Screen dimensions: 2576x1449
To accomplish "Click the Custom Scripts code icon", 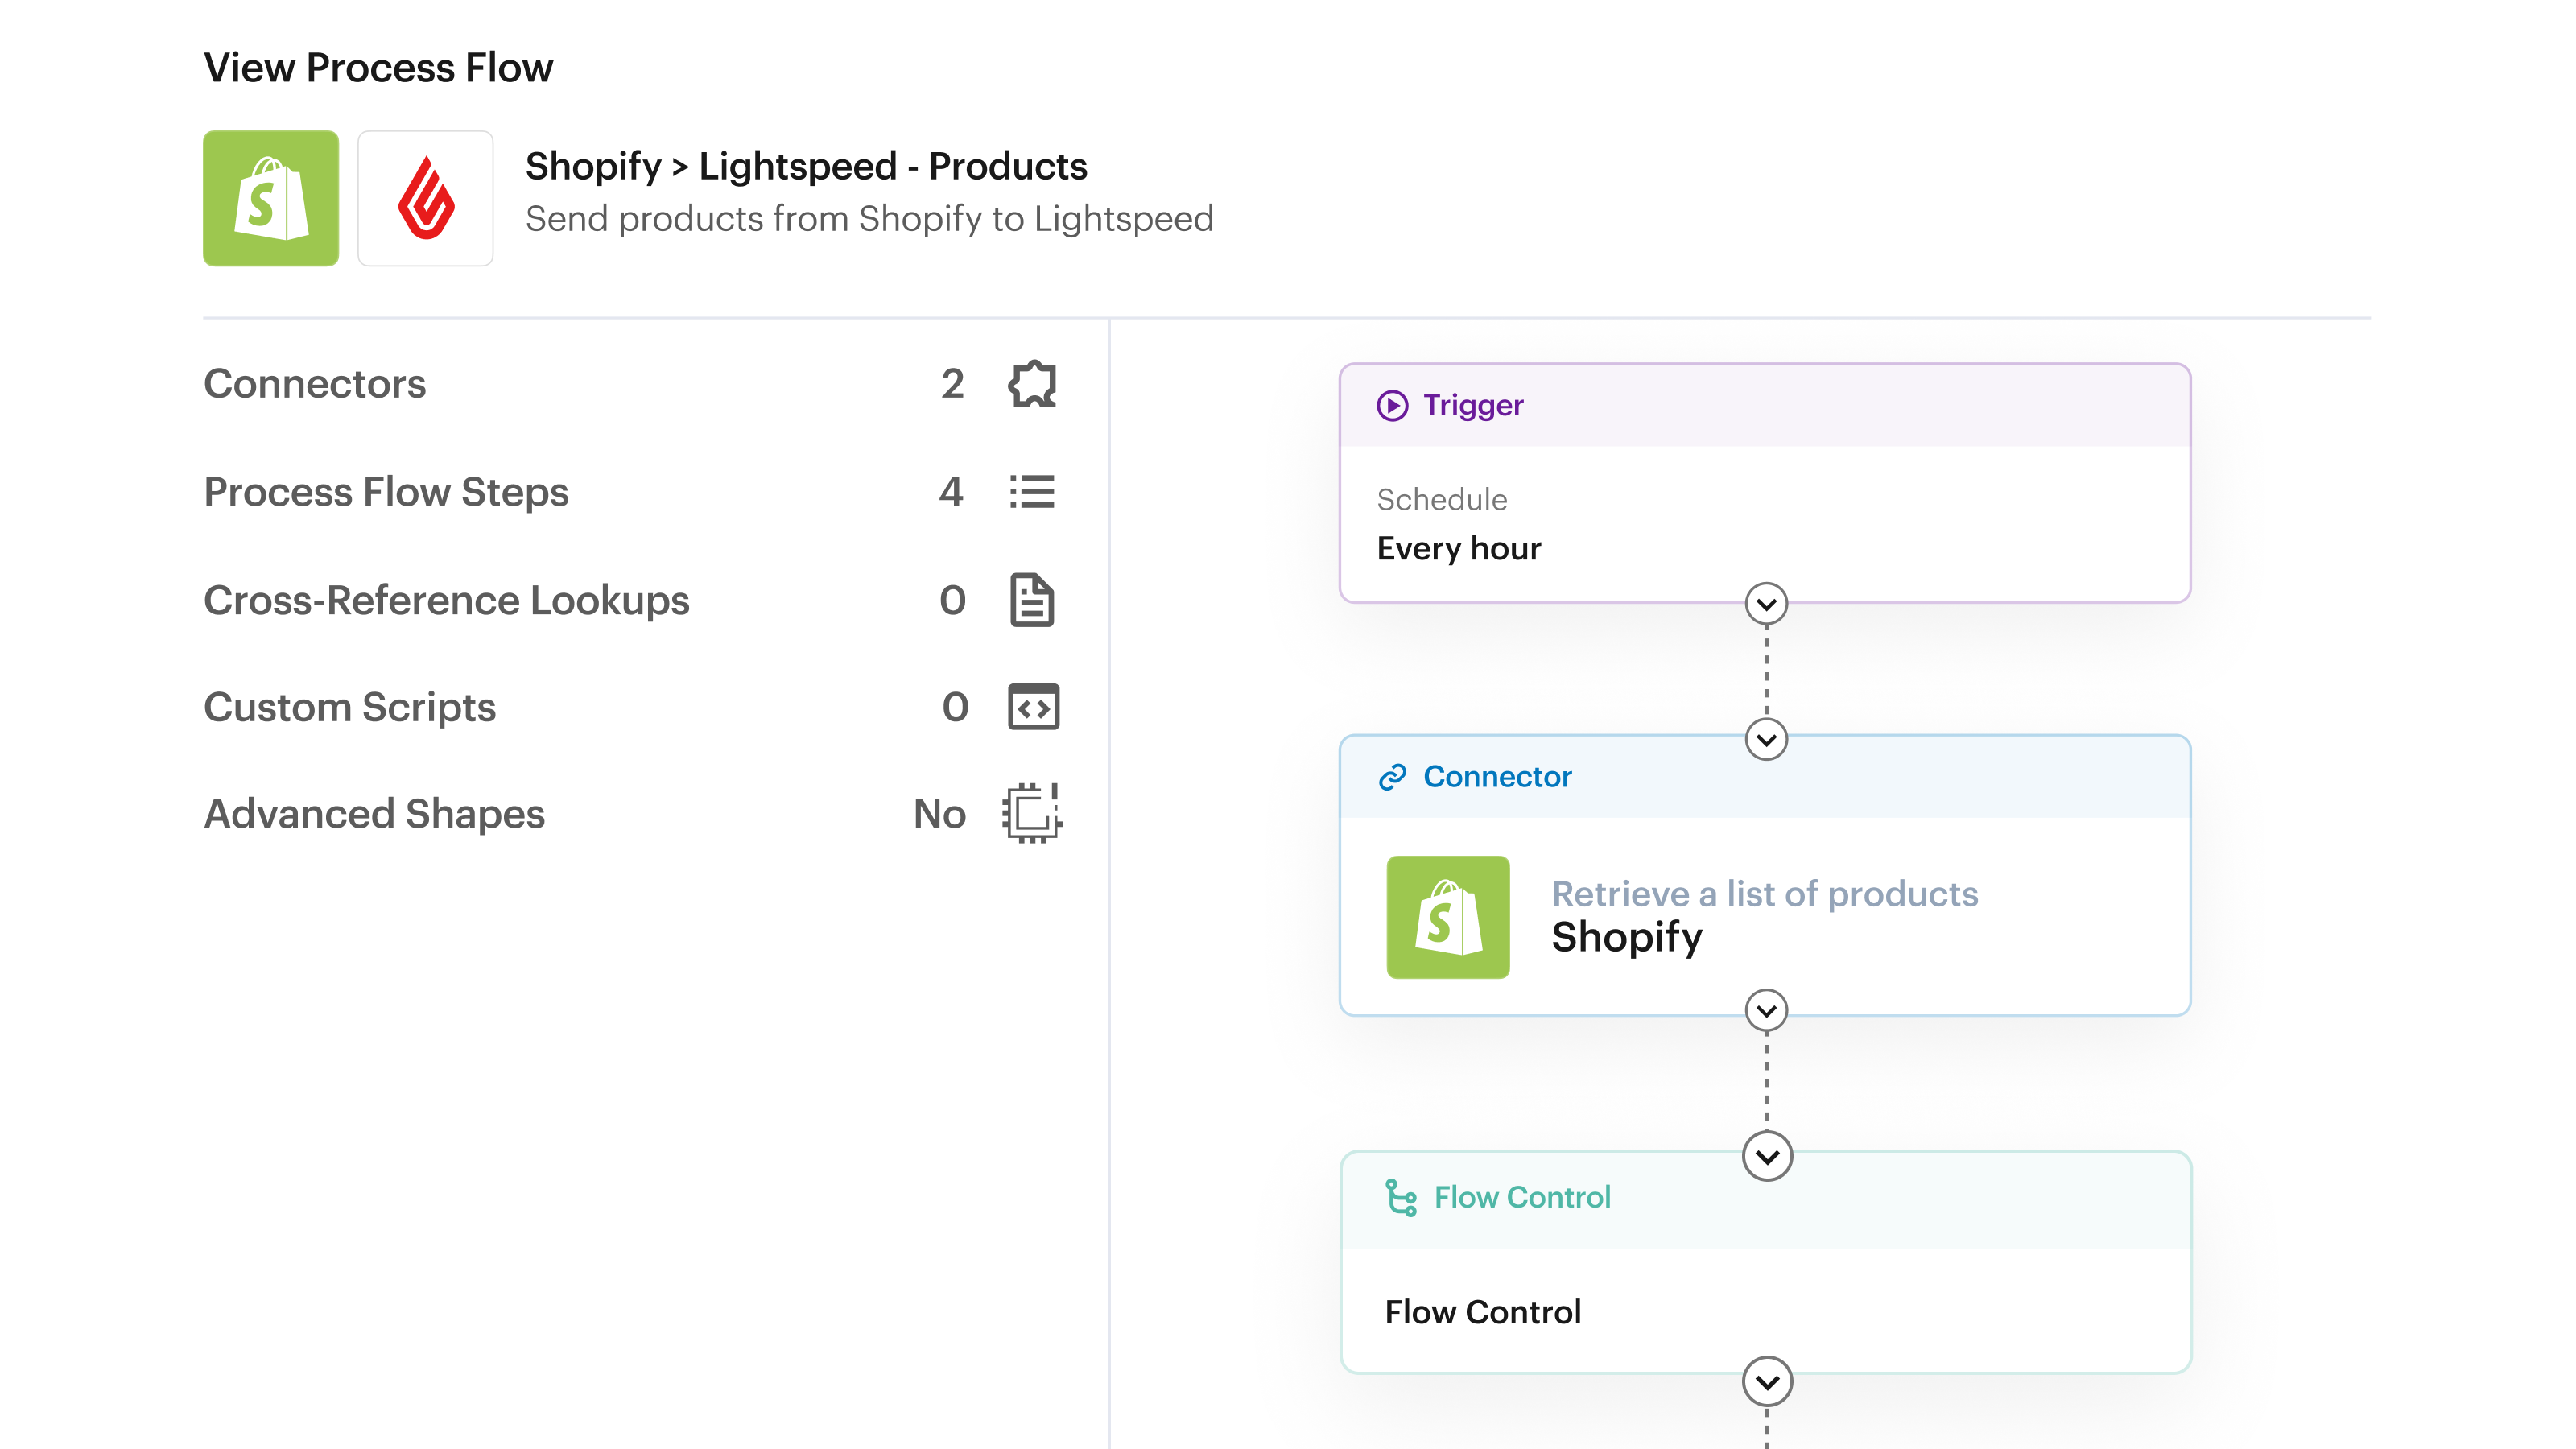I will coord(1033,707).
